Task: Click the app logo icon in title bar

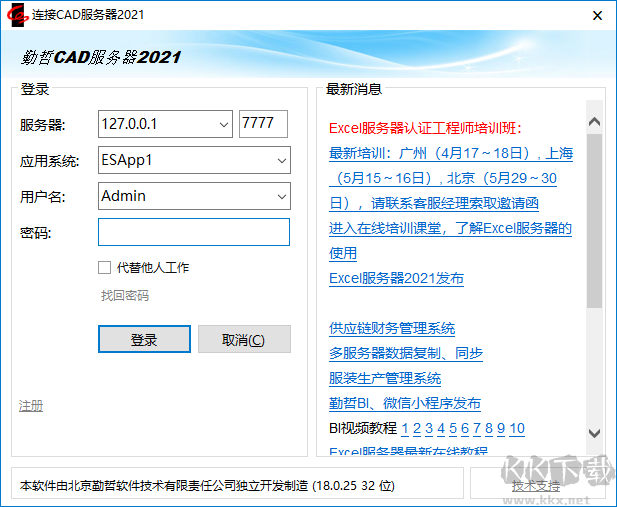Action: pyautogui.click(x=17, y=15)
